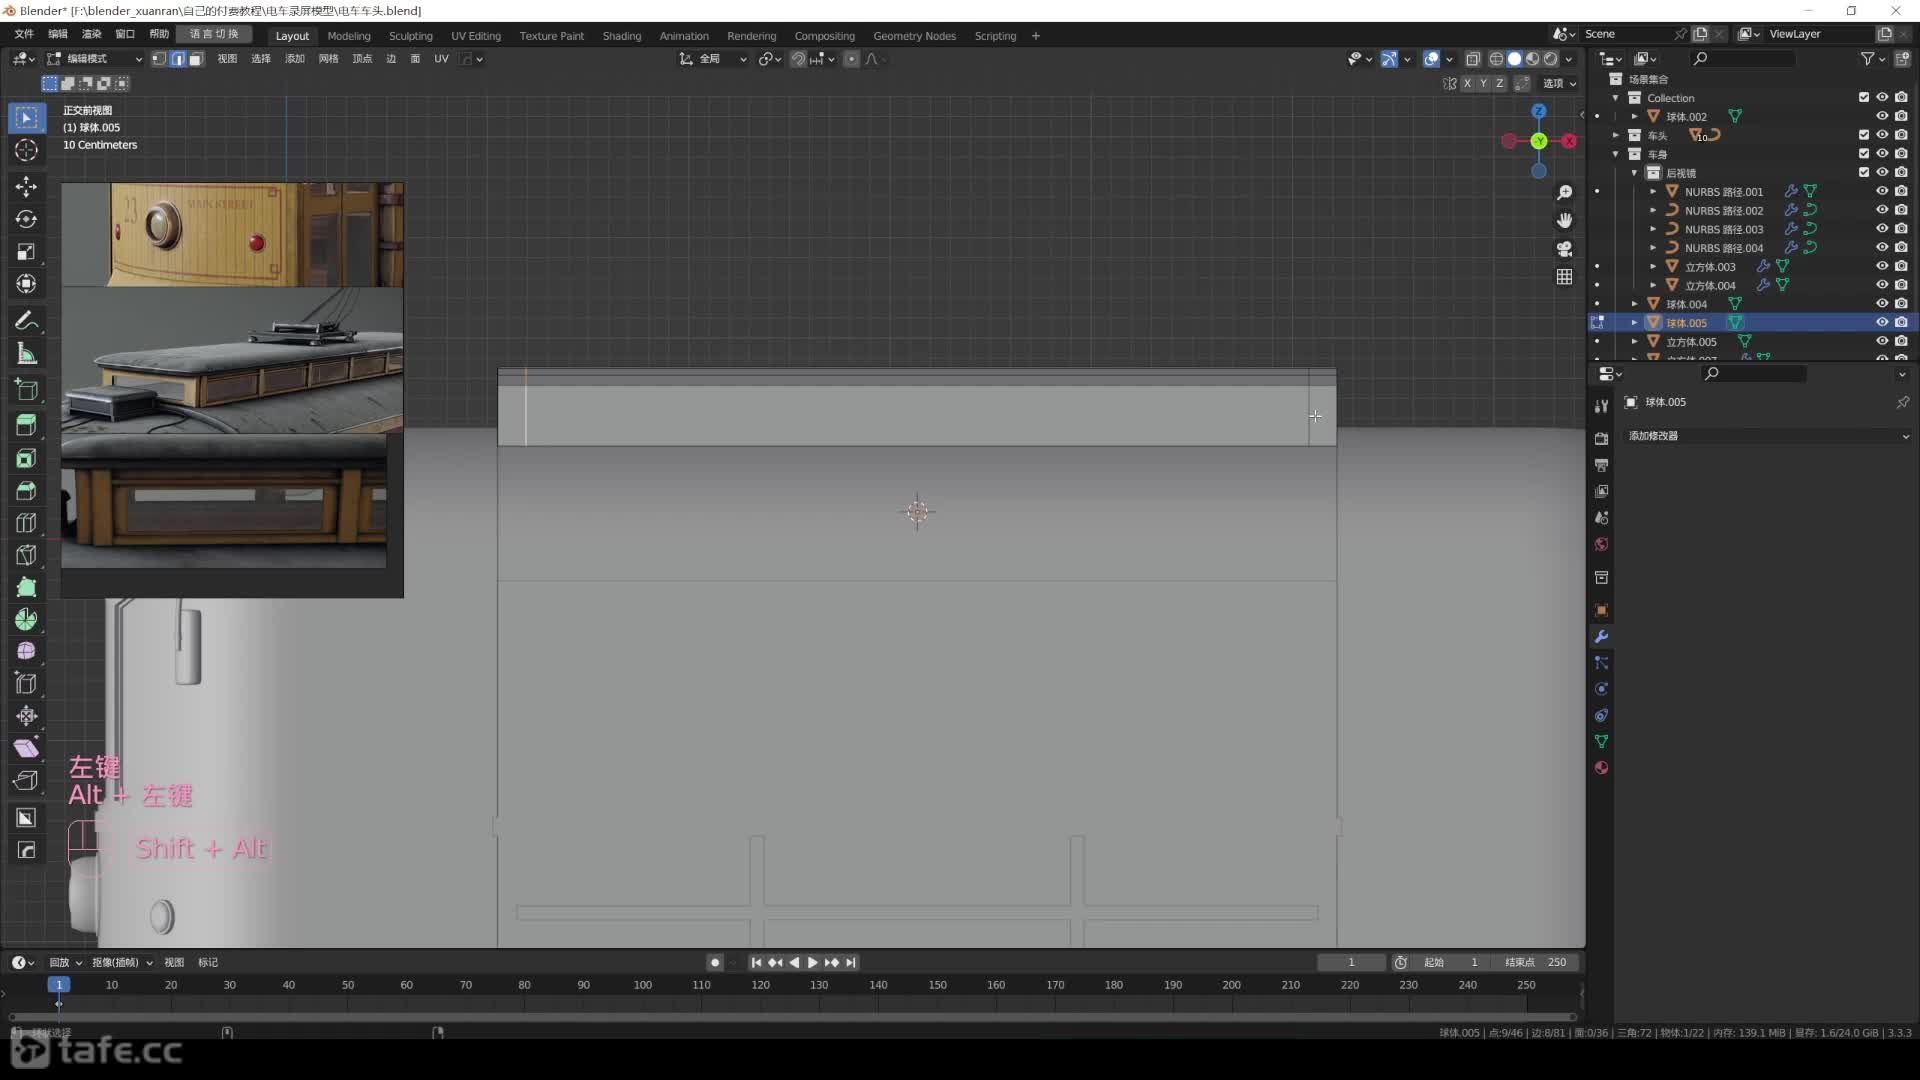Select the Measure ruler tool
Viewport: 1920px width, 1080px height.
point(27,353)
